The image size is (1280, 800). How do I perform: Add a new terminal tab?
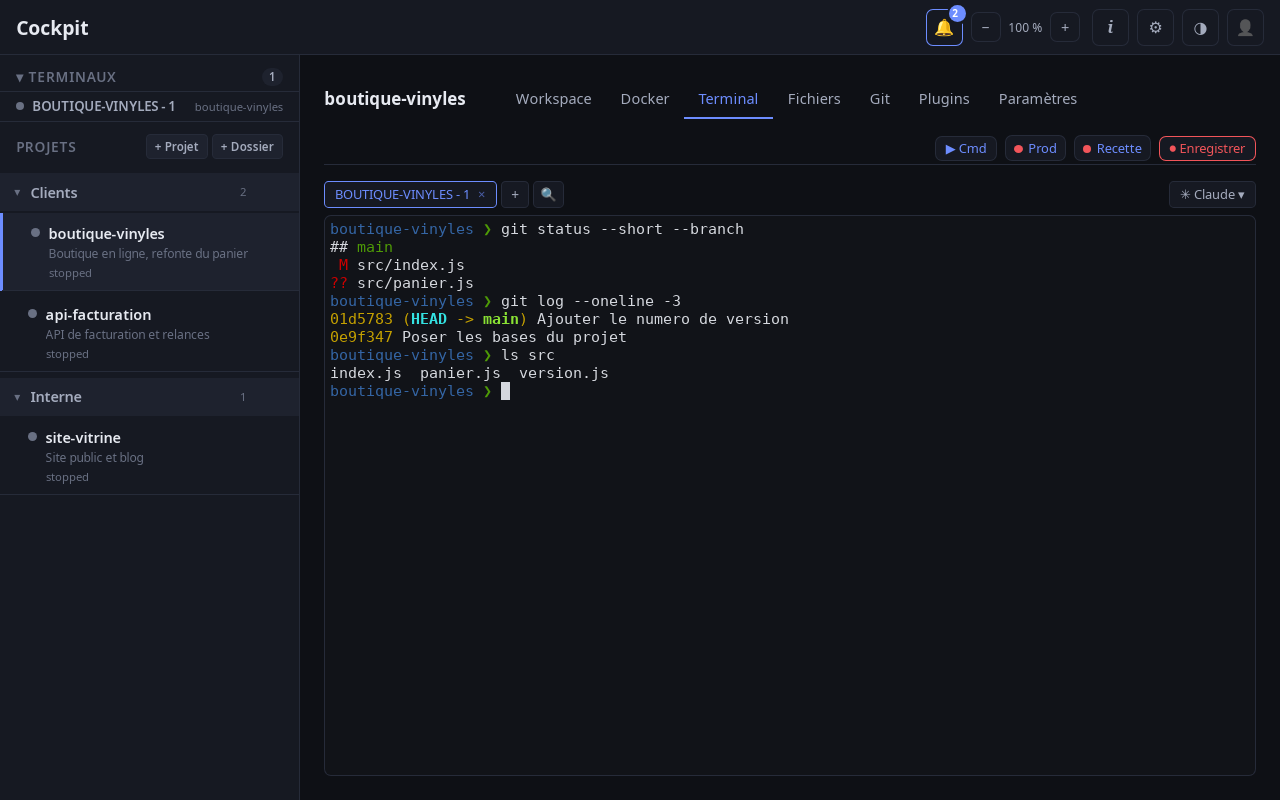[515, 194]
